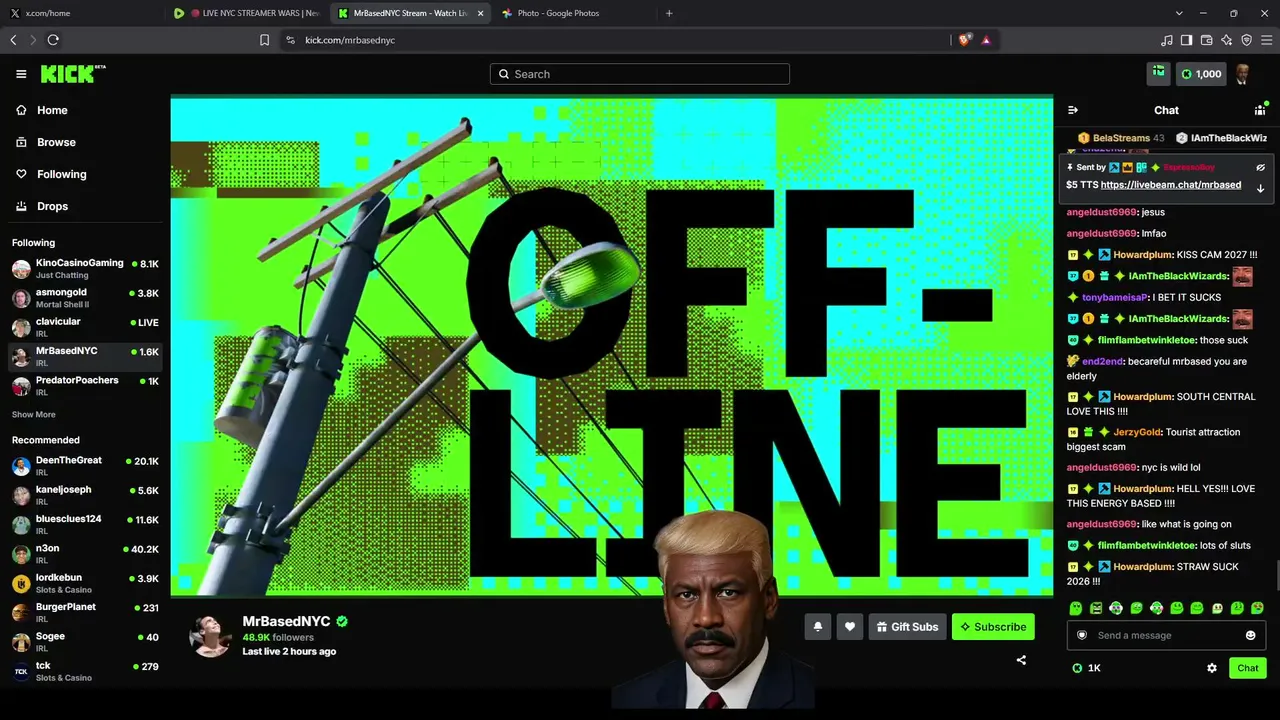Image resolution: width=1280 pixels, height=720 pixels.
Task: Open Sogee recommended channel
Action: [x=85, y=642]
